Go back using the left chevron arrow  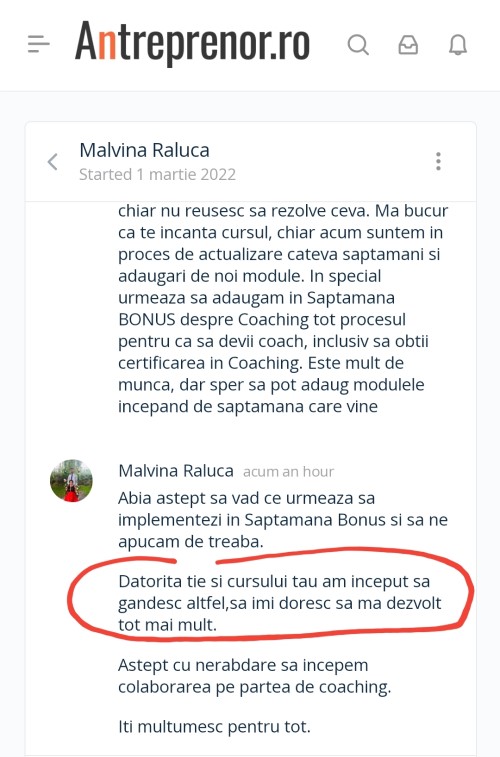click(53, 162)
